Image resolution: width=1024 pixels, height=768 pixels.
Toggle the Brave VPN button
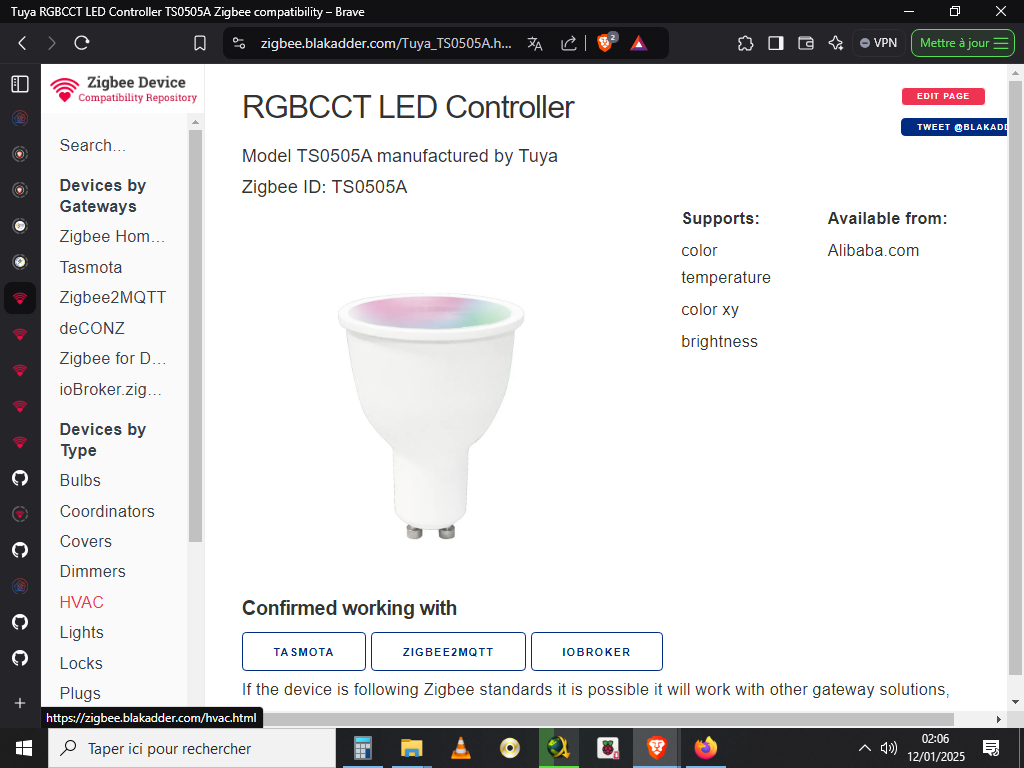click(x=878, y=43)
